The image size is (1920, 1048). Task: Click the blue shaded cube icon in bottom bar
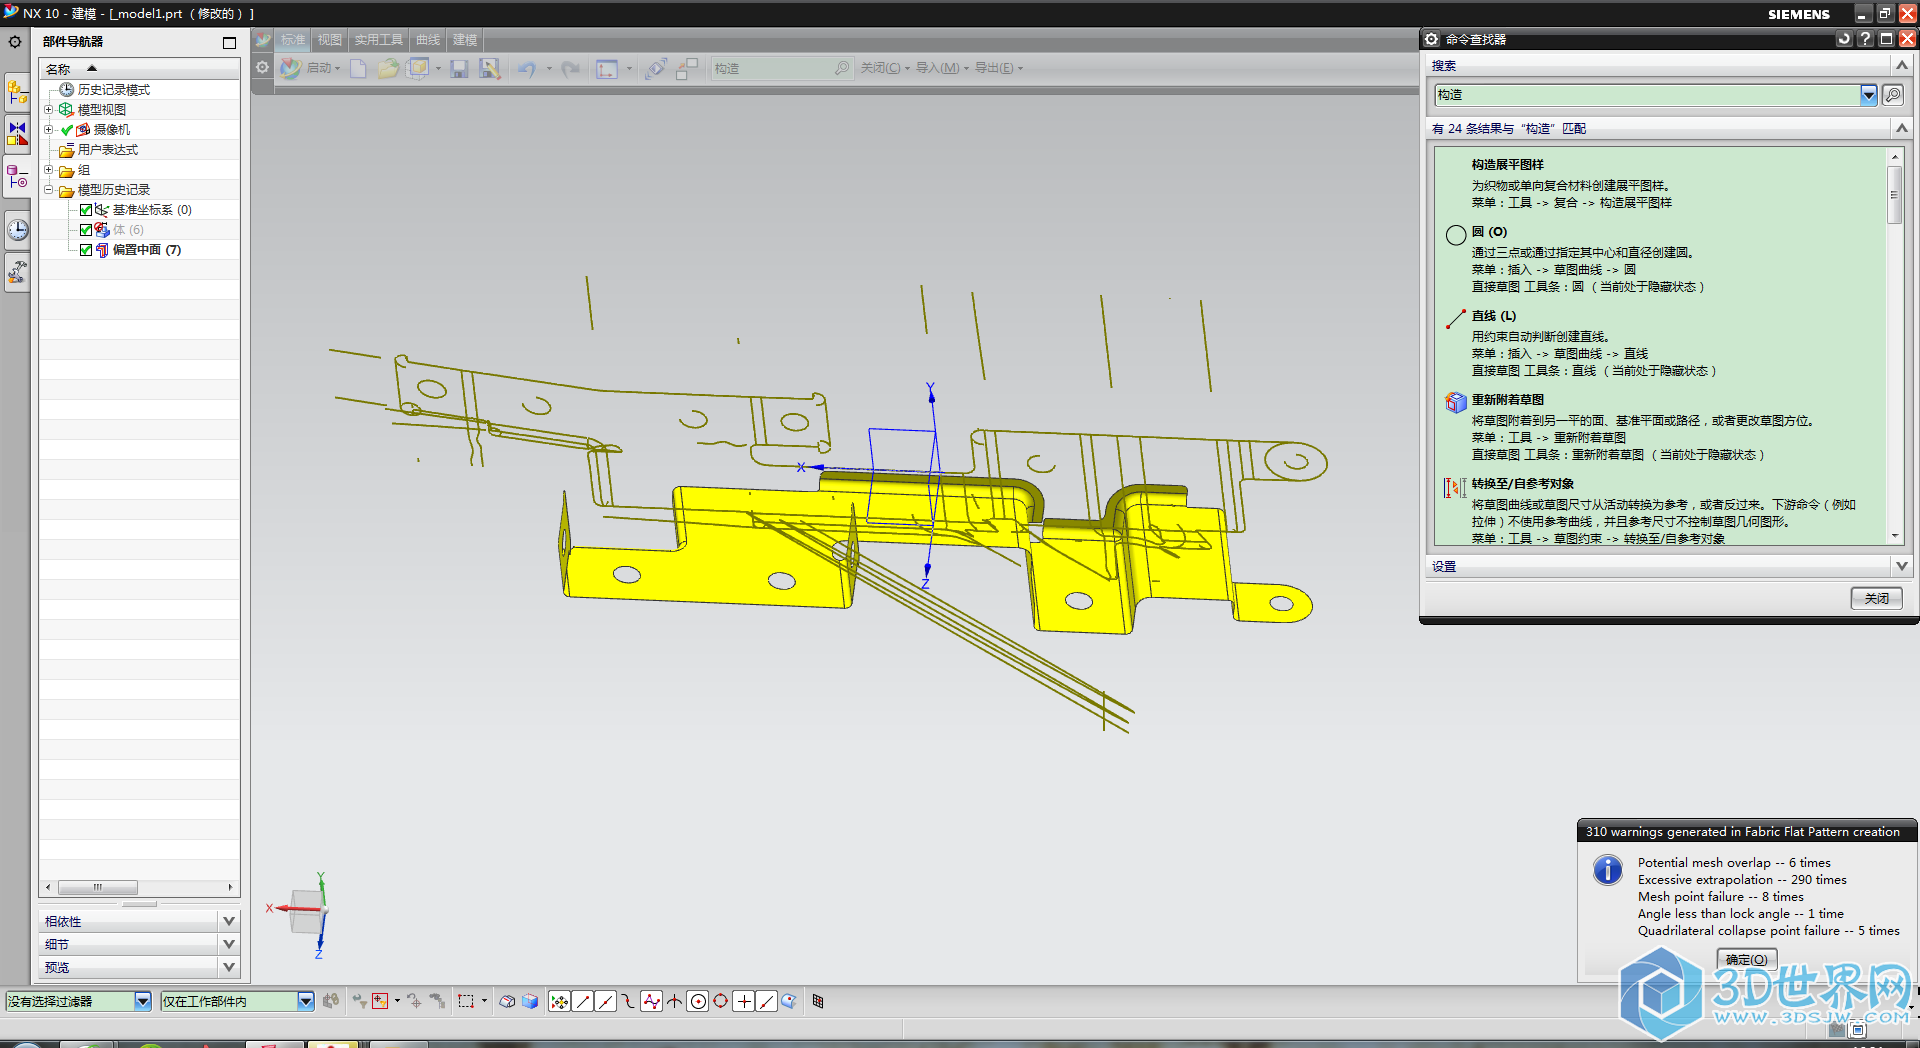pyautogui.click(x=530, y=1001)
